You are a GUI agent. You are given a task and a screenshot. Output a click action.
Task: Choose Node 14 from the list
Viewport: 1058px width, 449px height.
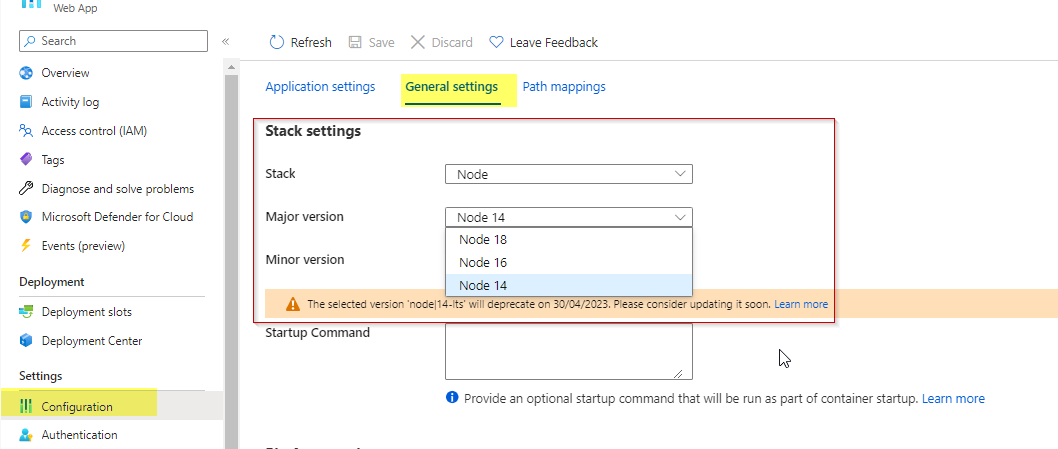(x=569, y=285)
